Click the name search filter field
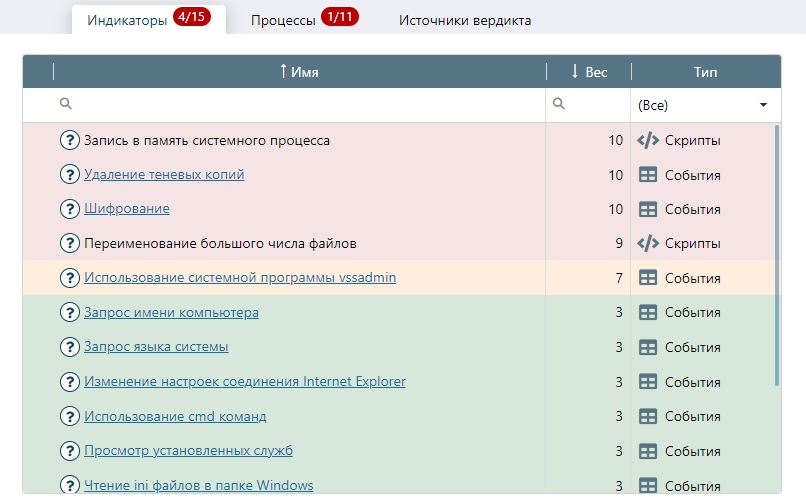 pyautogui.click(x=300, y=105)
